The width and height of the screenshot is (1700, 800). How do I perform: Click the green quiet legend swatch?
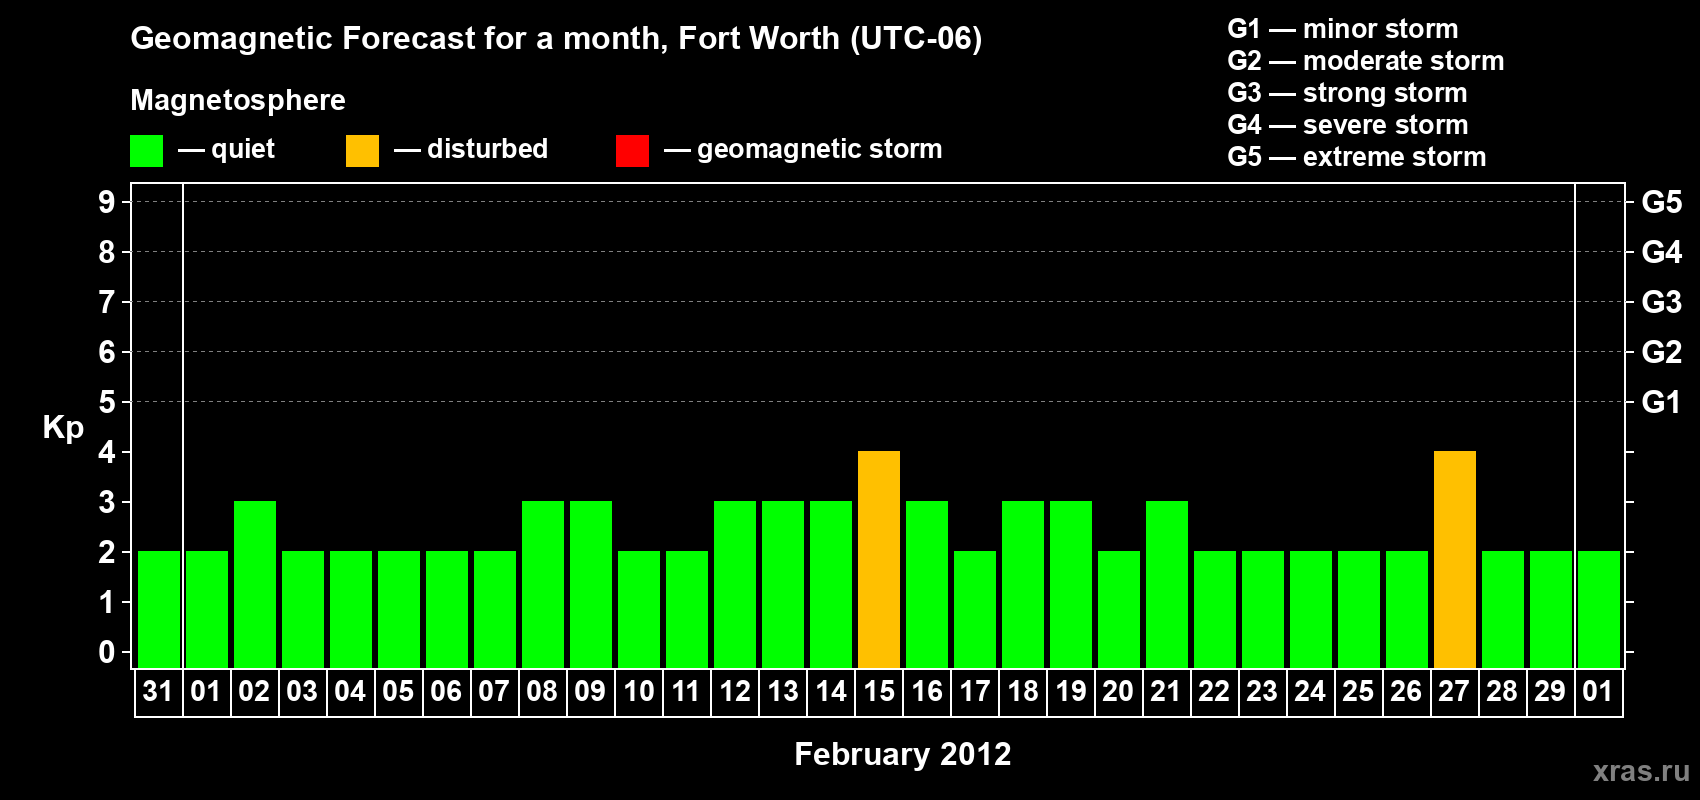[x=146, y=151]
